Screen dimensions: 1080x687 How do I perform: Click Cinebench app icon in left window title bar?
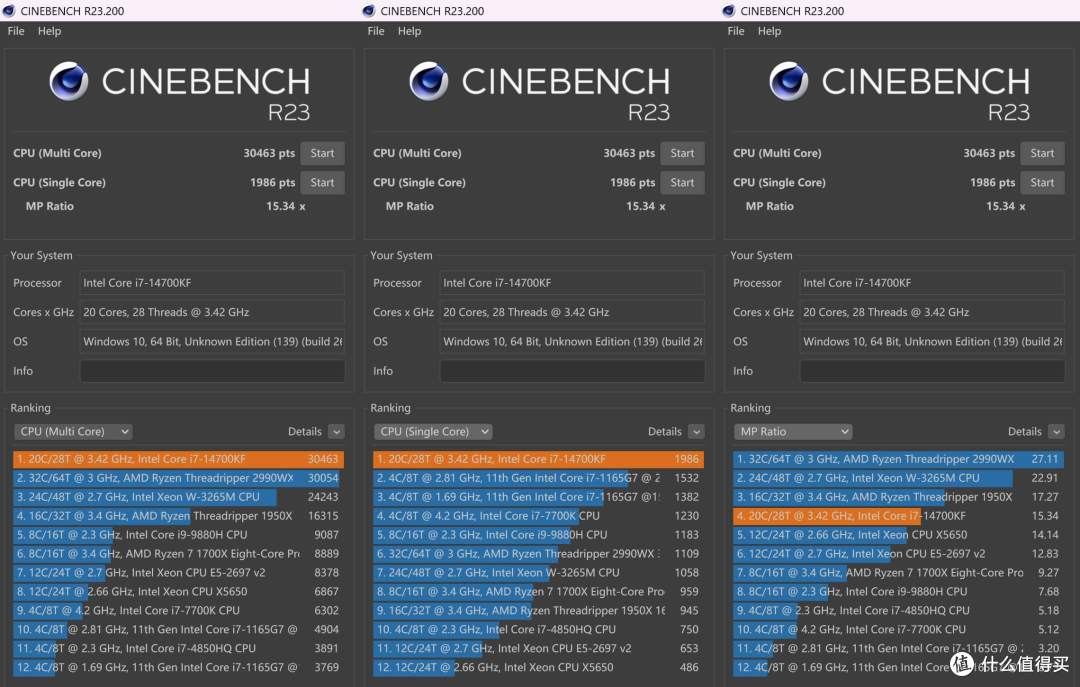click(9, 10)
